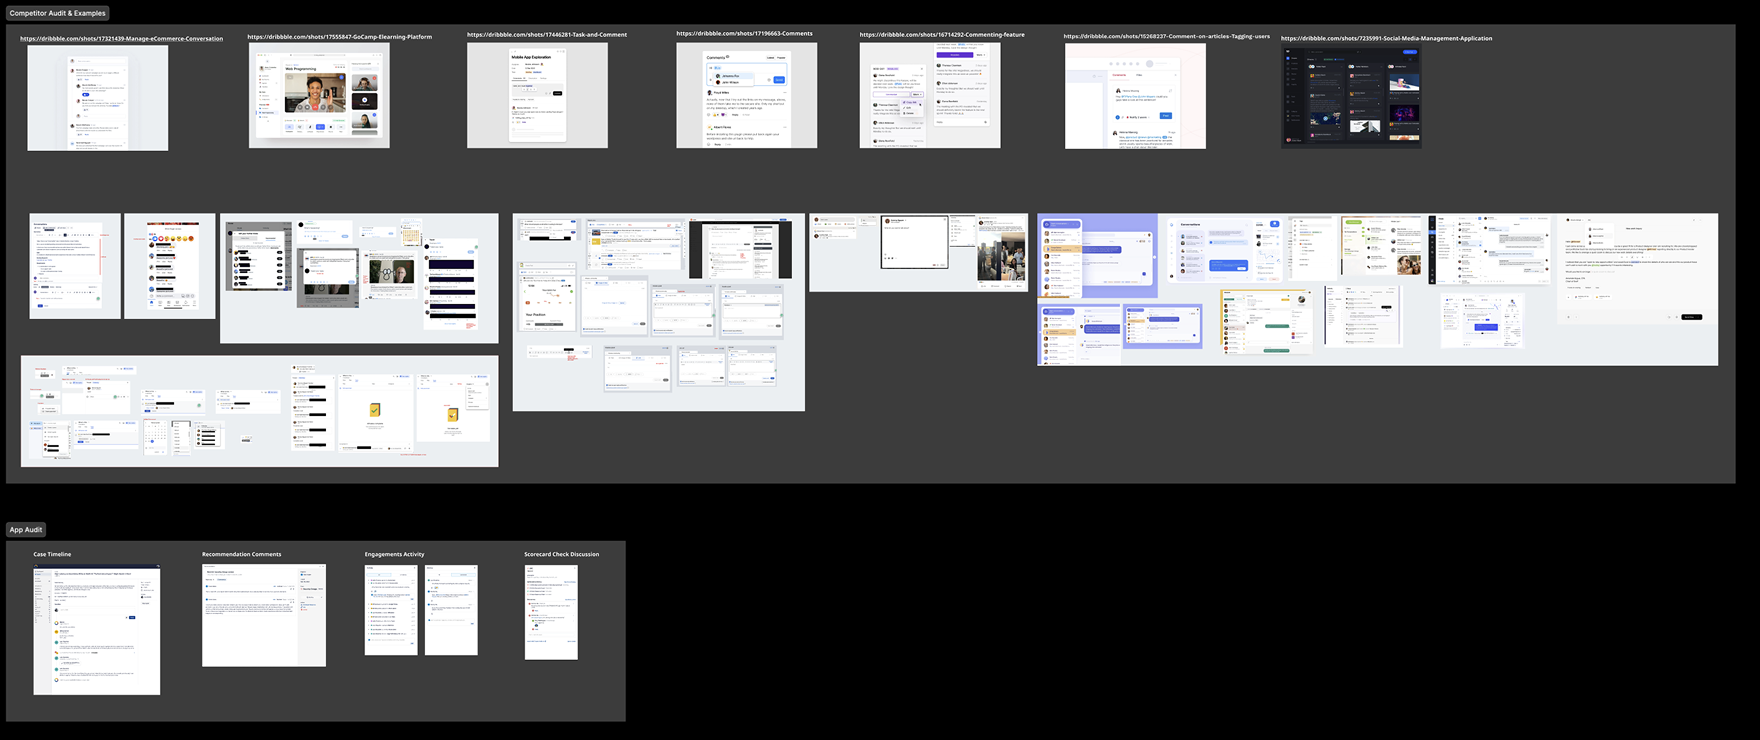Click the Recommendation Comments label

241,554
